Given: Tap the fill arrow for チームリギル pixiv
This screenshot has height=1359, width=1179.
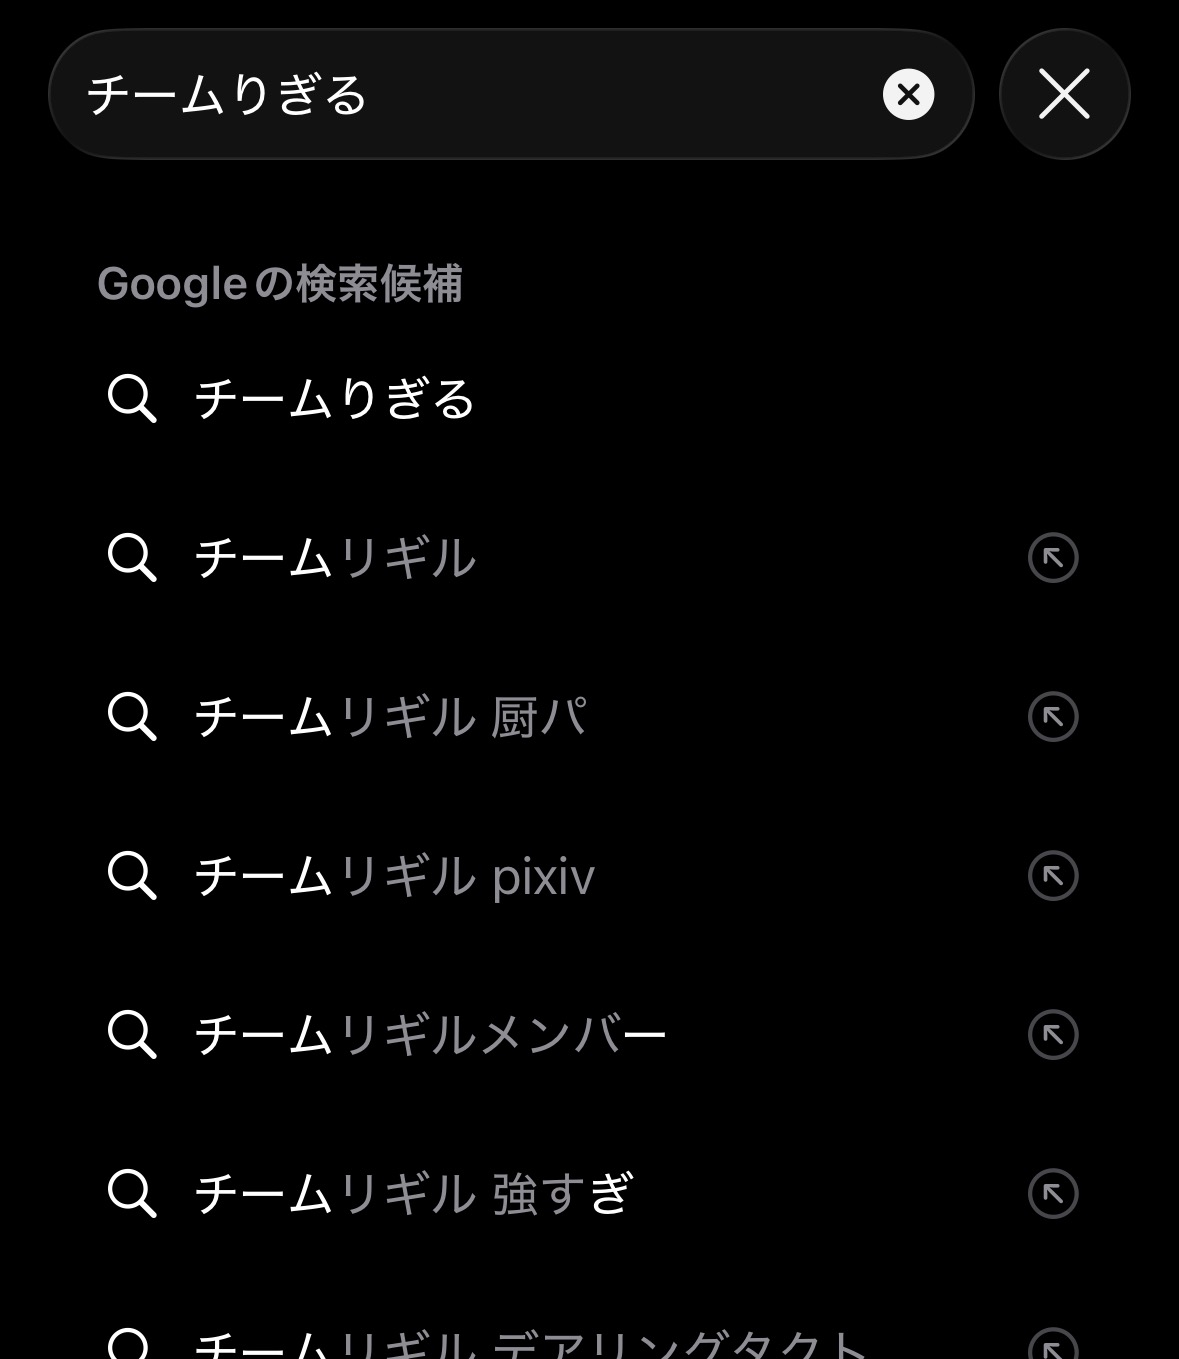Looking at the screenshot, I should point(1053,876).
